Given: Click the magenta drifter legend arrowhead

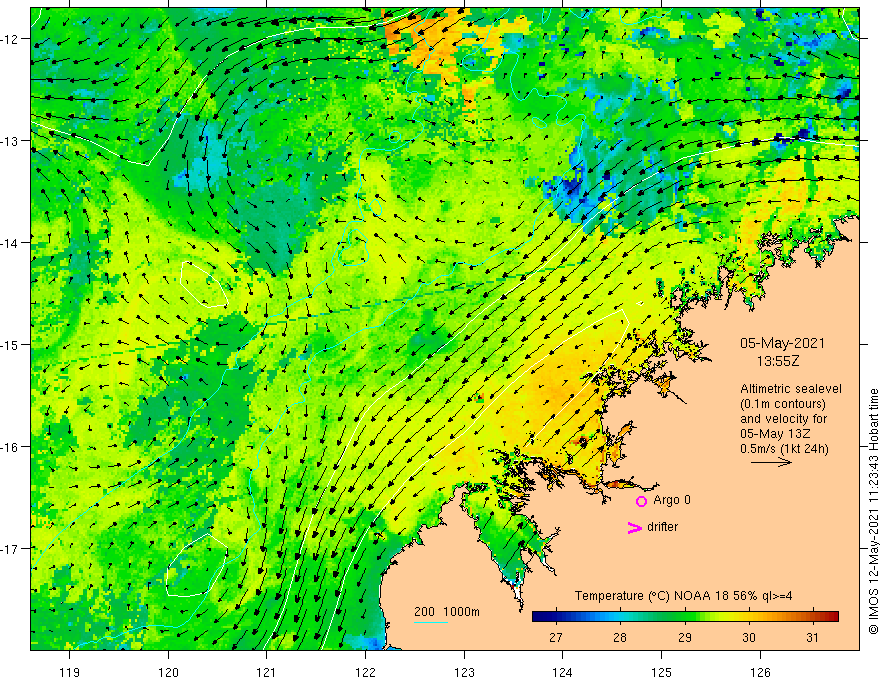Looking at the screenshot, I should 634,527.
